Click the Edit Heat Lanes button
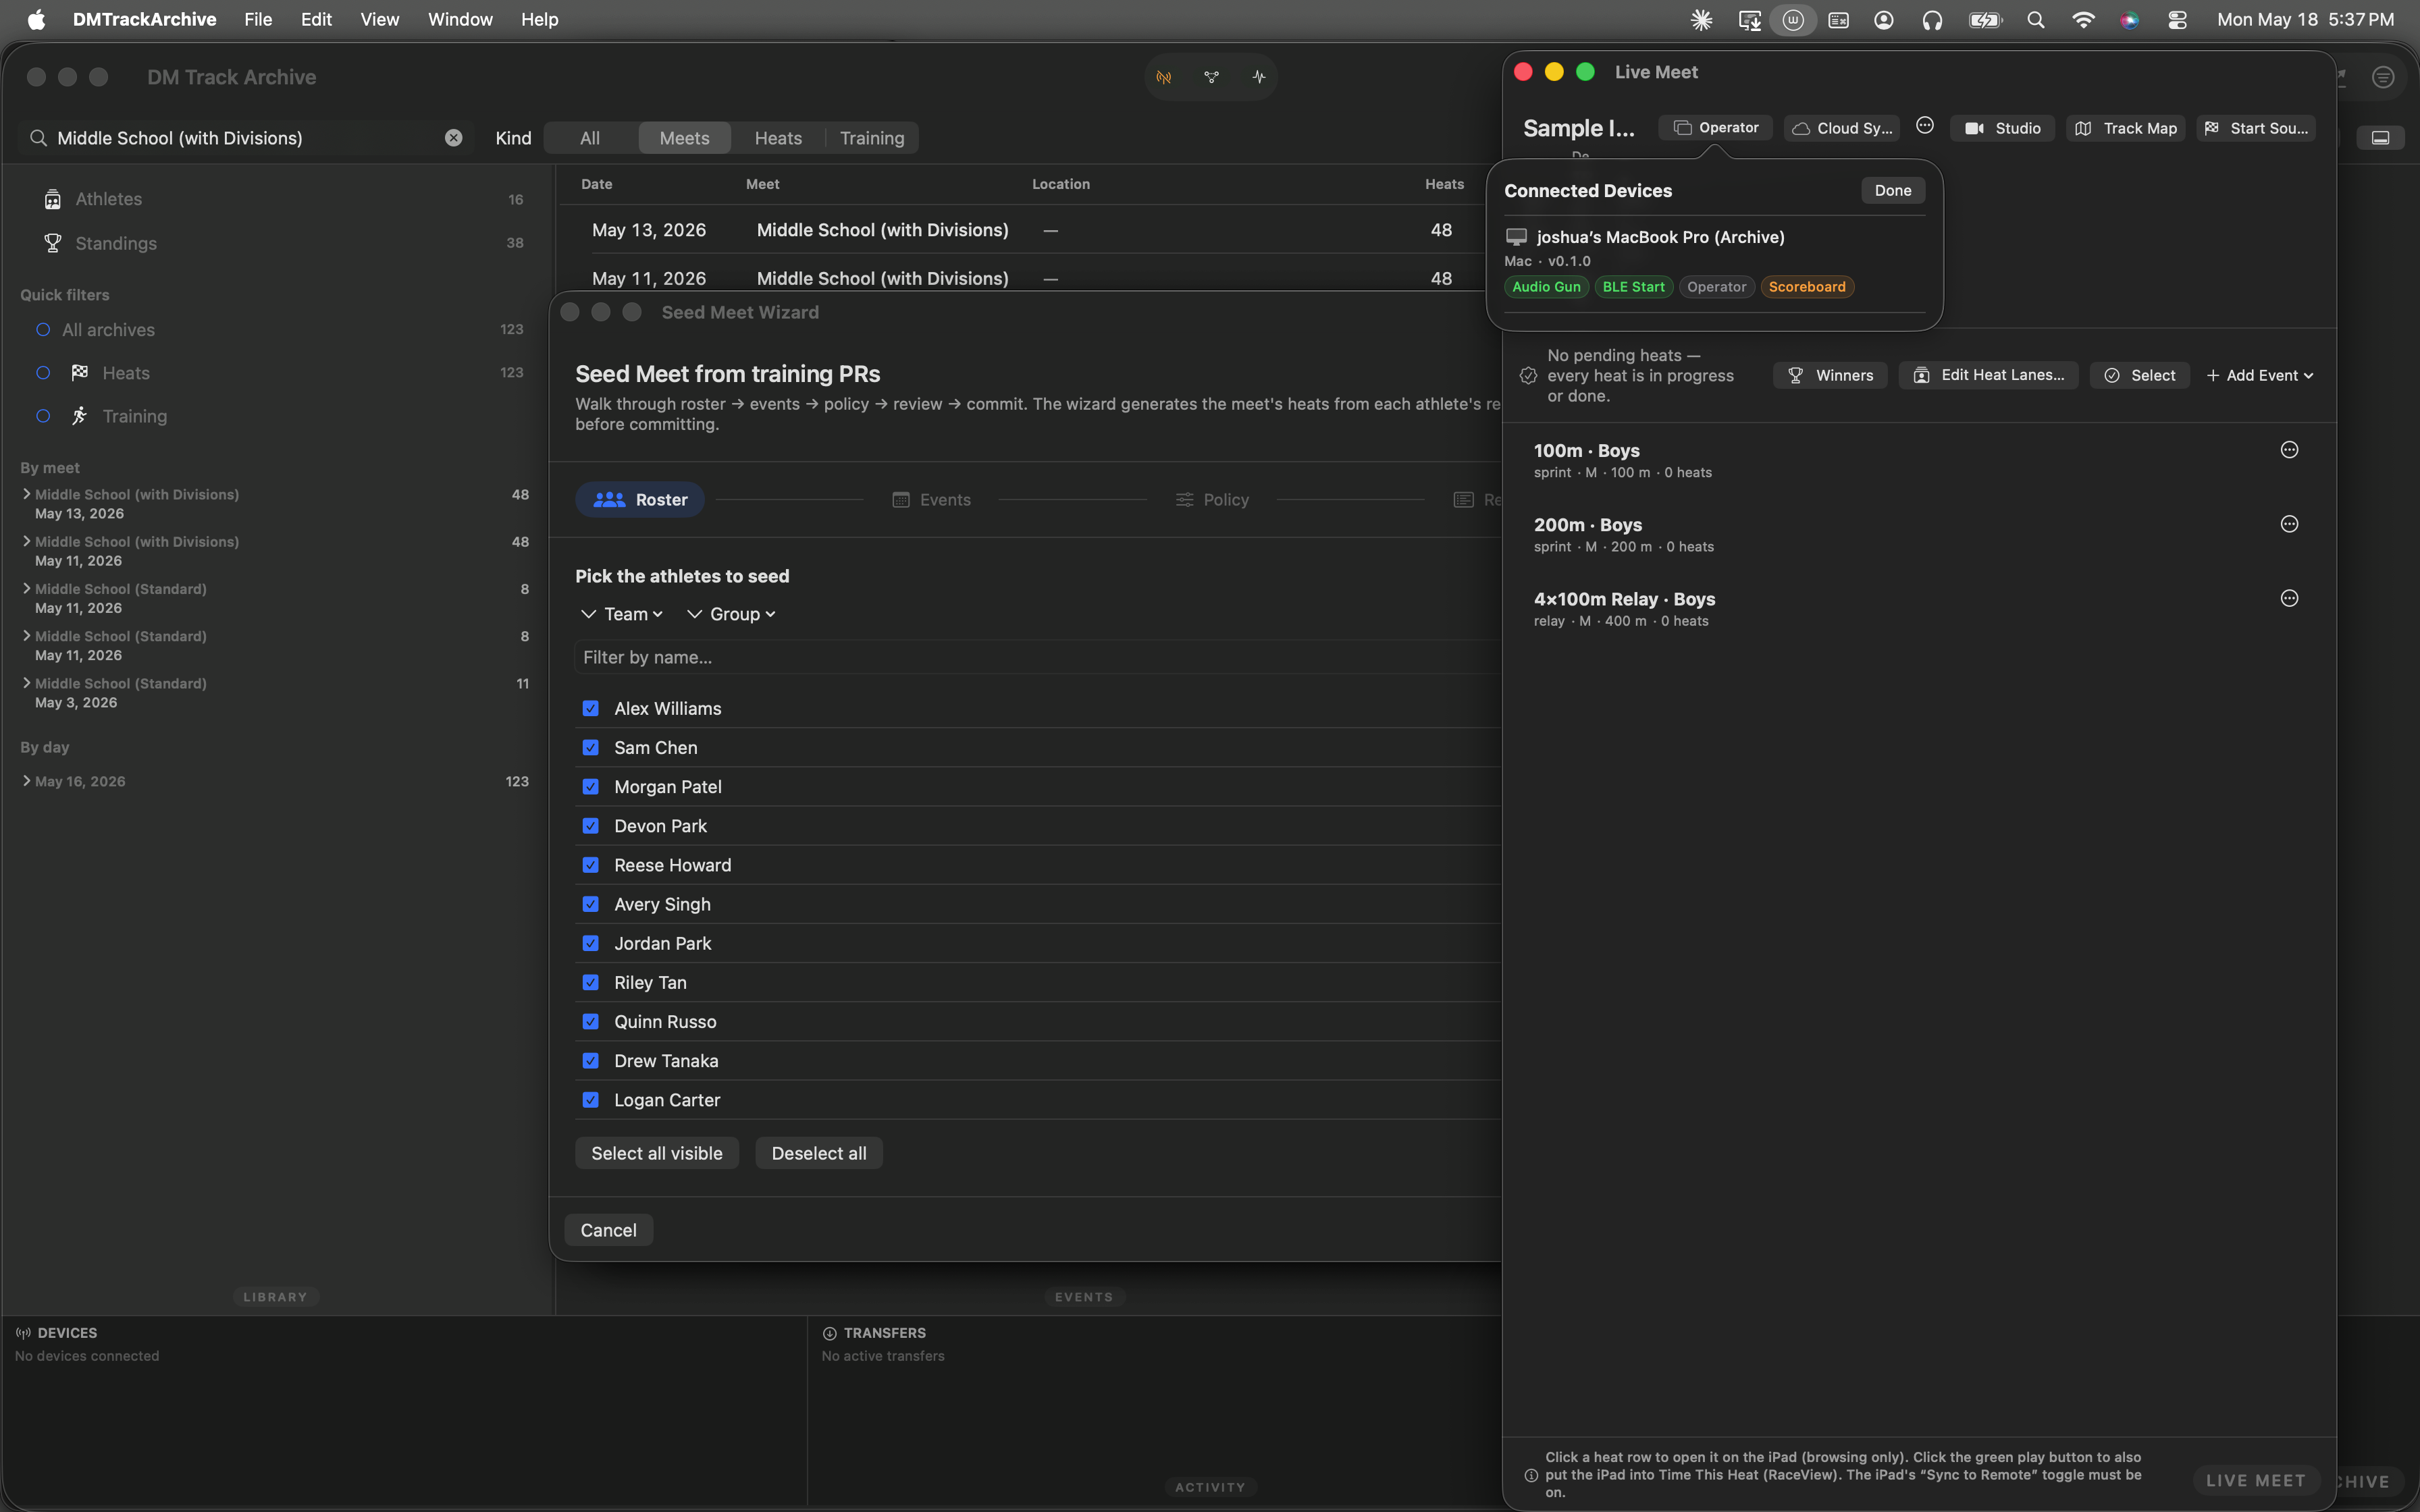Image resolution: width=2420 pixels, height=1512 pixels. tap(1988, 375)
